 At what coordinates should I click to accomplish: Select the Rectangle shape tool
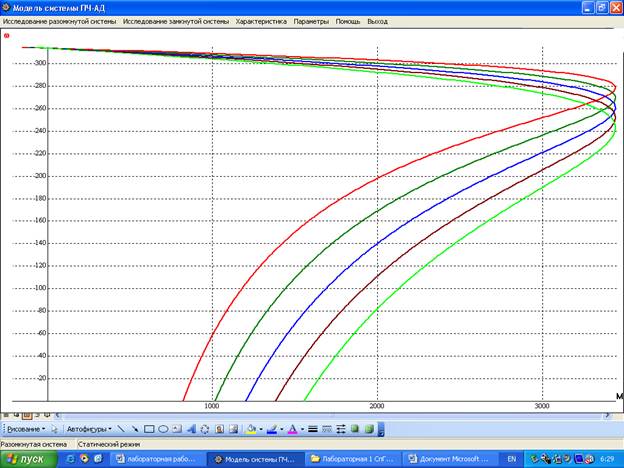(x=149, y=429)
